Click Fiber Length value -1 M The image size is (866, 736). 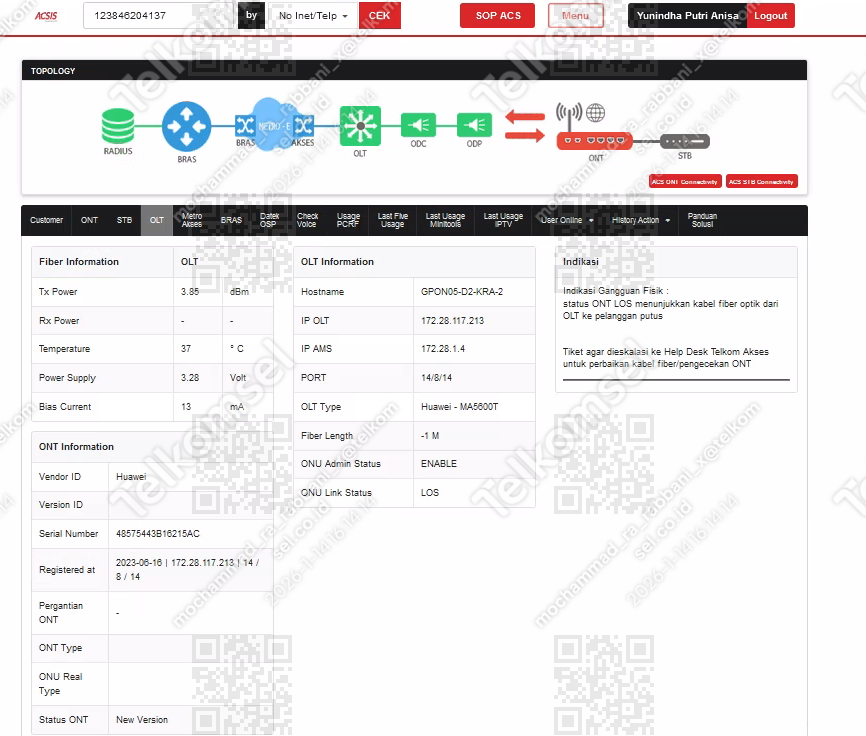pyautogui.click(x=430, y=436)
